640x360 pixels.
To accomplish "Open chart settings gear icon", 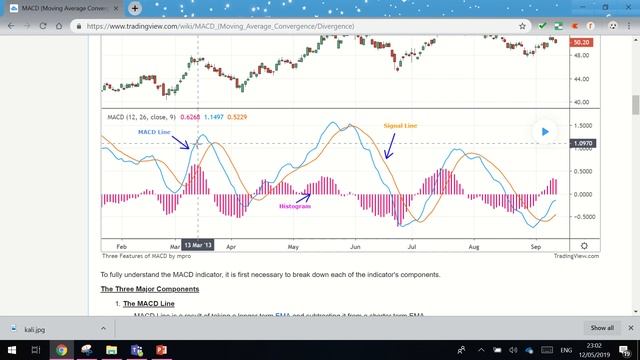I will coord(584,246).
